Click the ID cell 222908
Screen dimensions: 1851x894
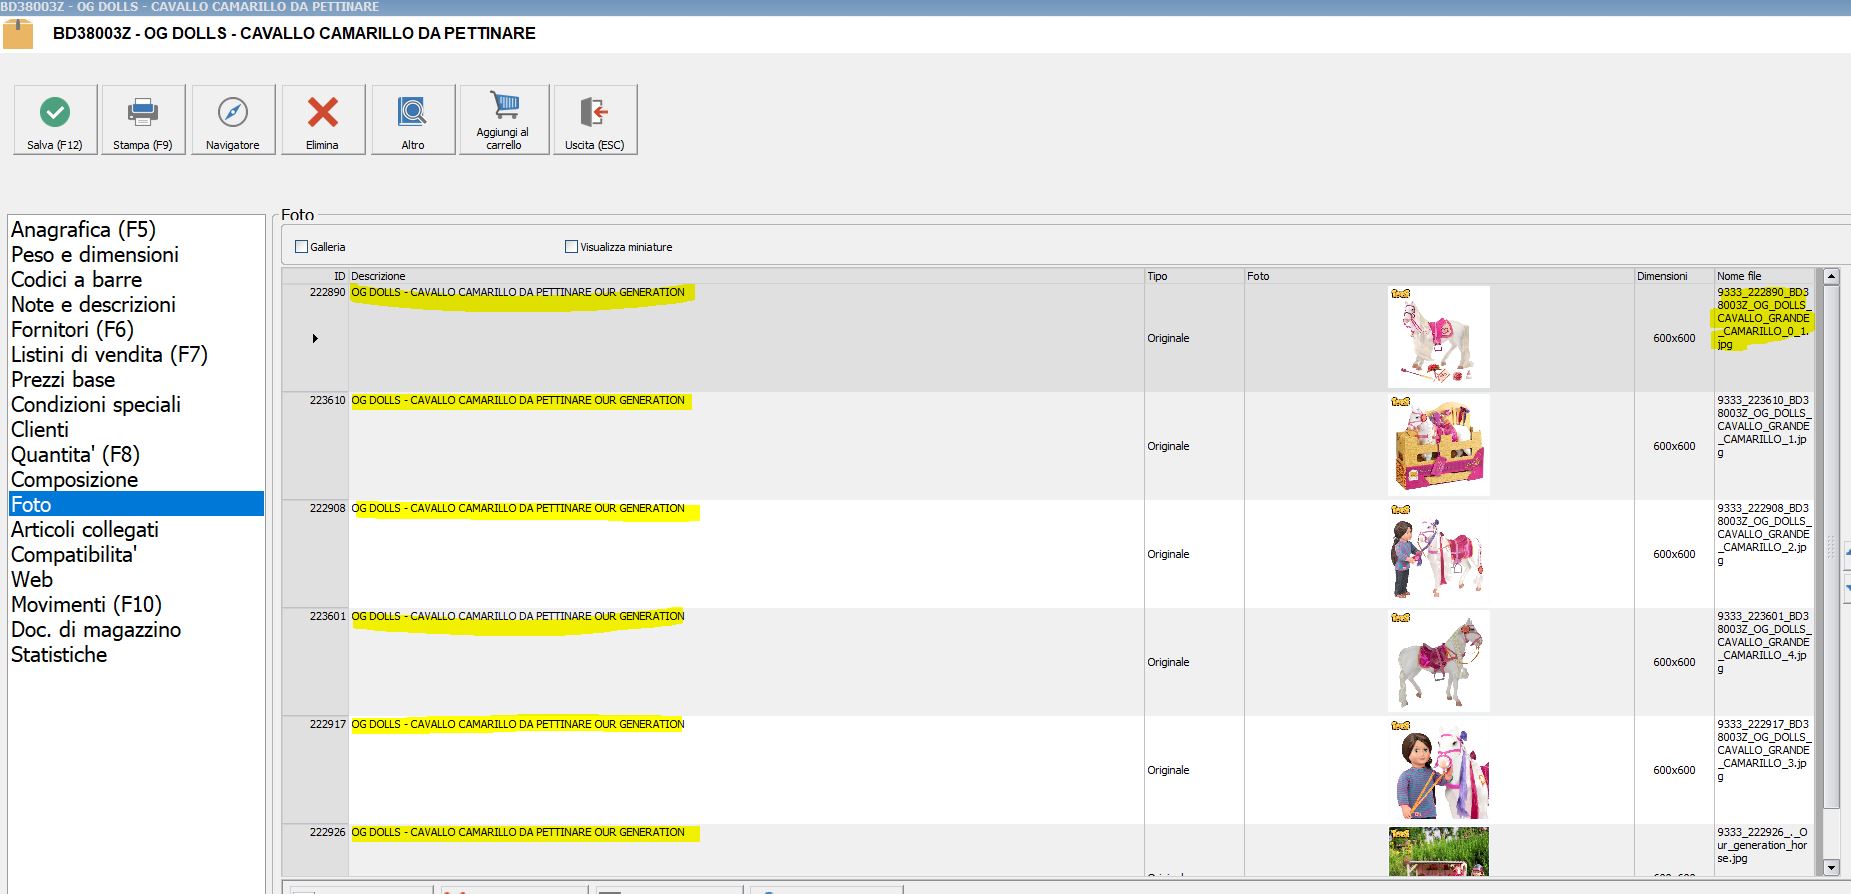[x=327, y=509]
